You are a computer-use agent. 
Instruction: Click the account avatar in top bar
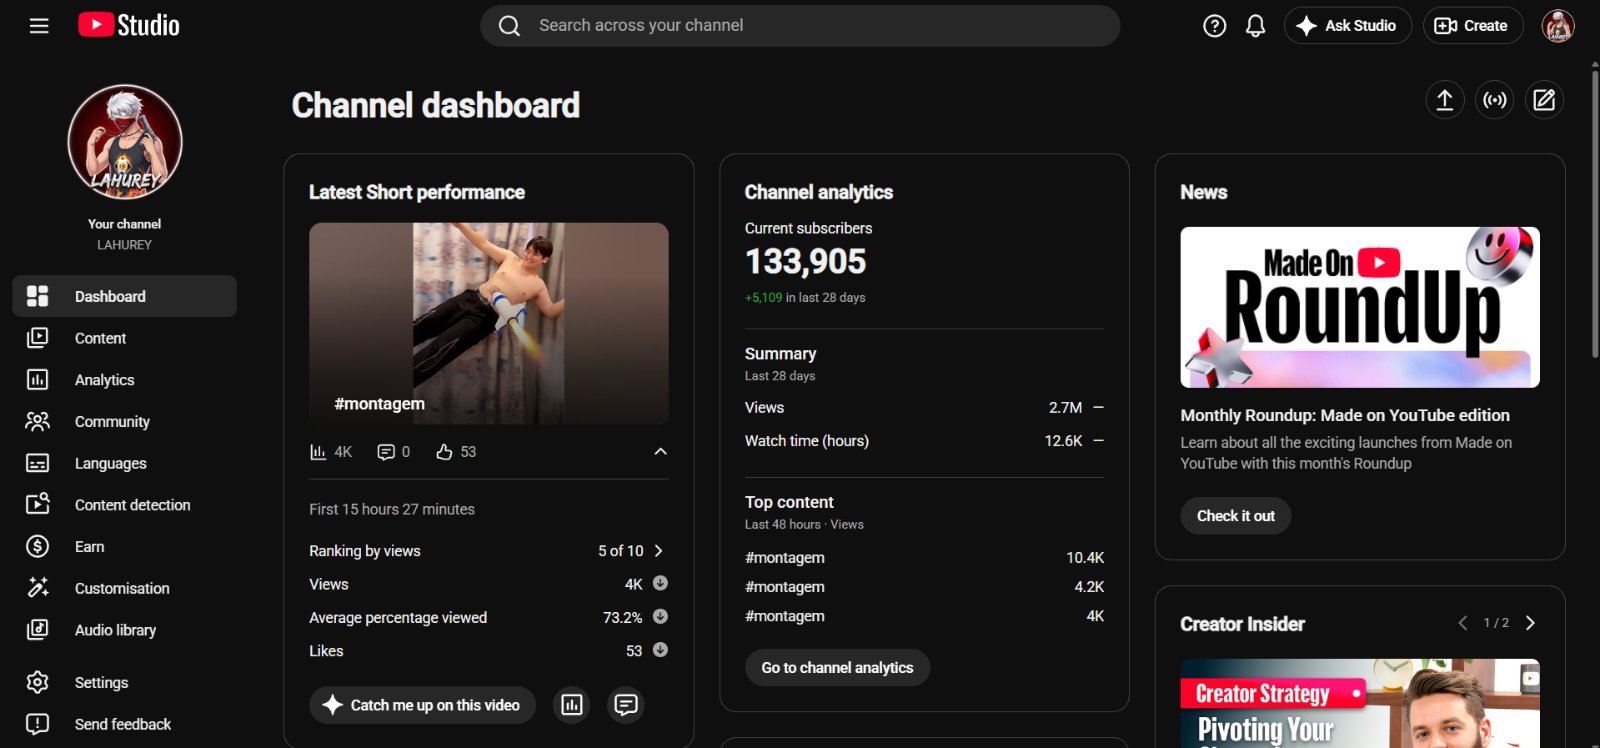point(1558,26)
